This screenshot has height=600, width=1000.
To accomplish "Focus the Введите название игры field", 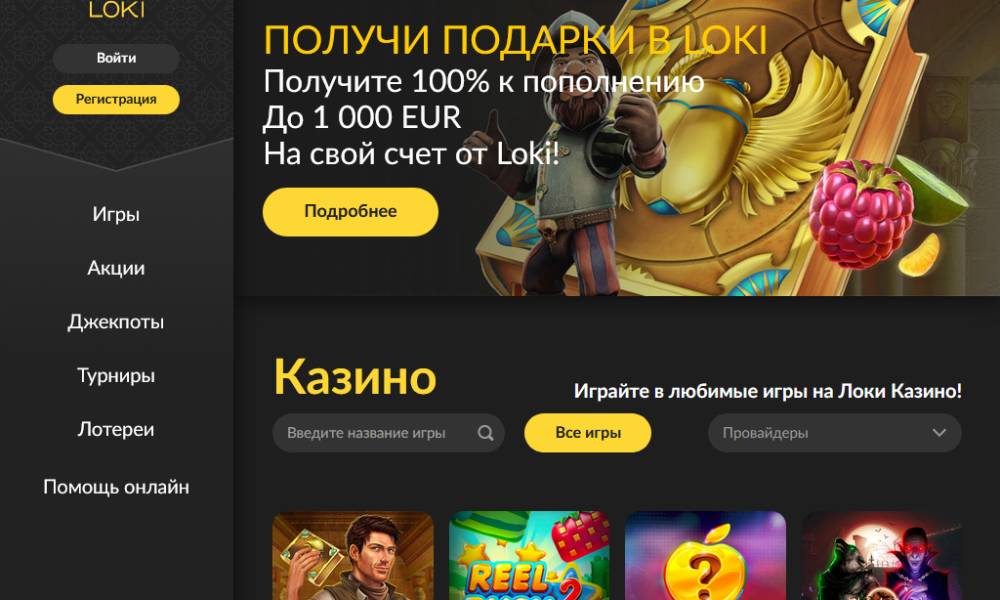I will [x=388, y=433].
